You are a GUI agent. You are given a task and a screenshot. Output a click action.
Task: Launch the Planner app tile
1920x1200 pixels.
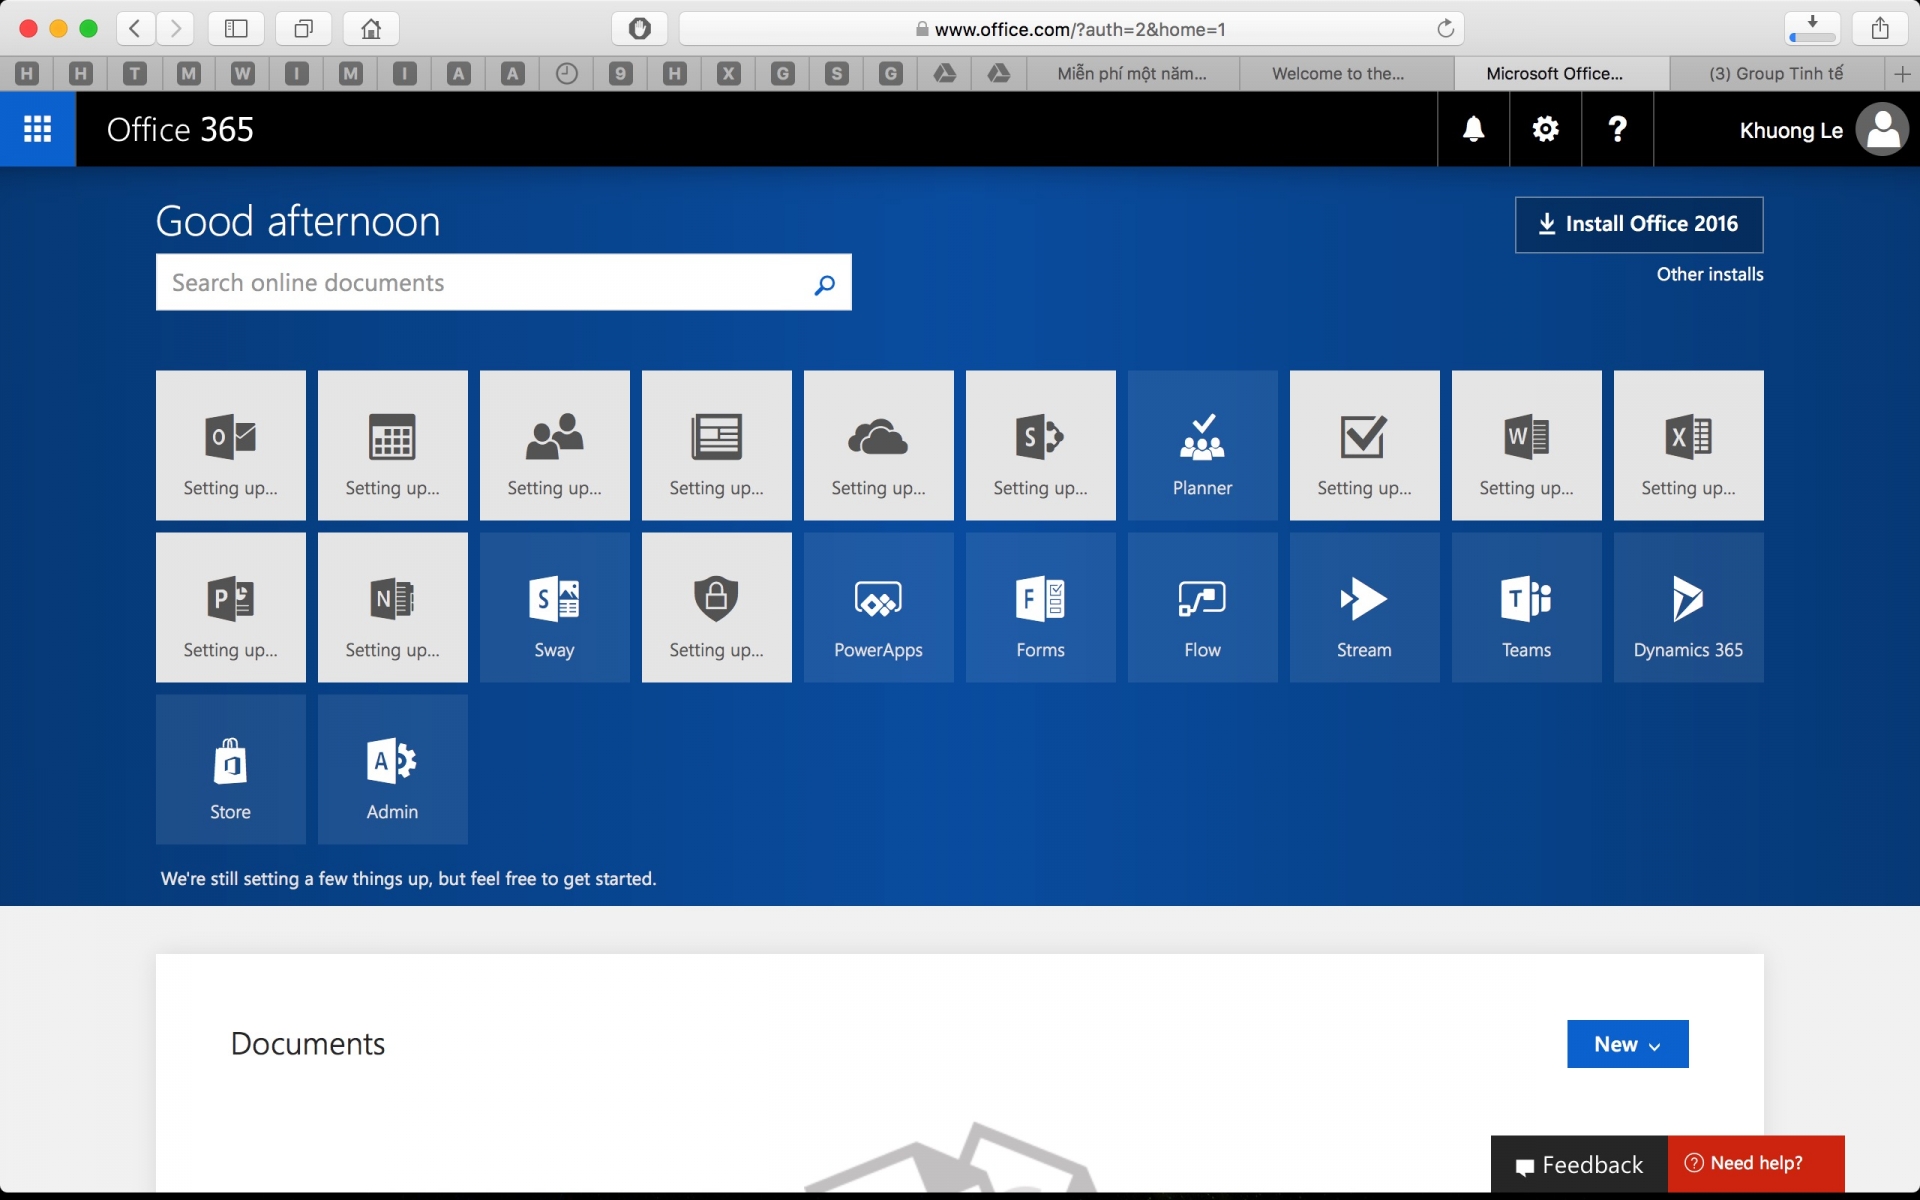click(1203, 445)
